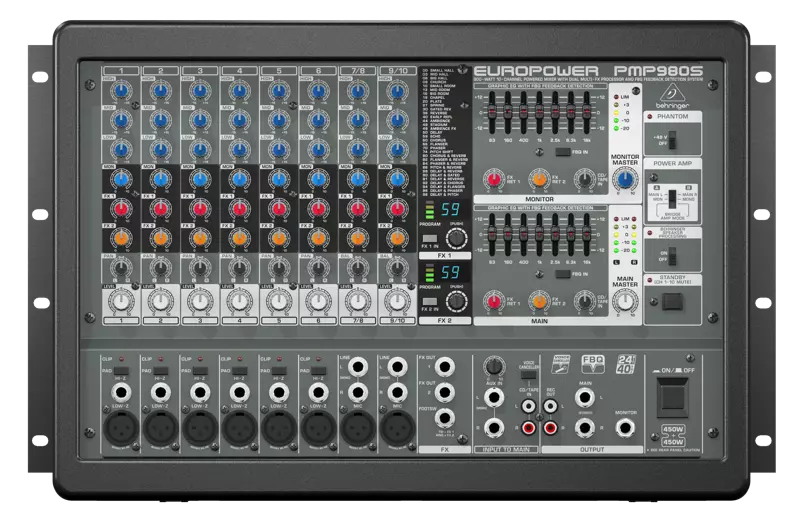
Task: Click the Main section FX RET 1 red knob
Action: [x=493, y=301]
